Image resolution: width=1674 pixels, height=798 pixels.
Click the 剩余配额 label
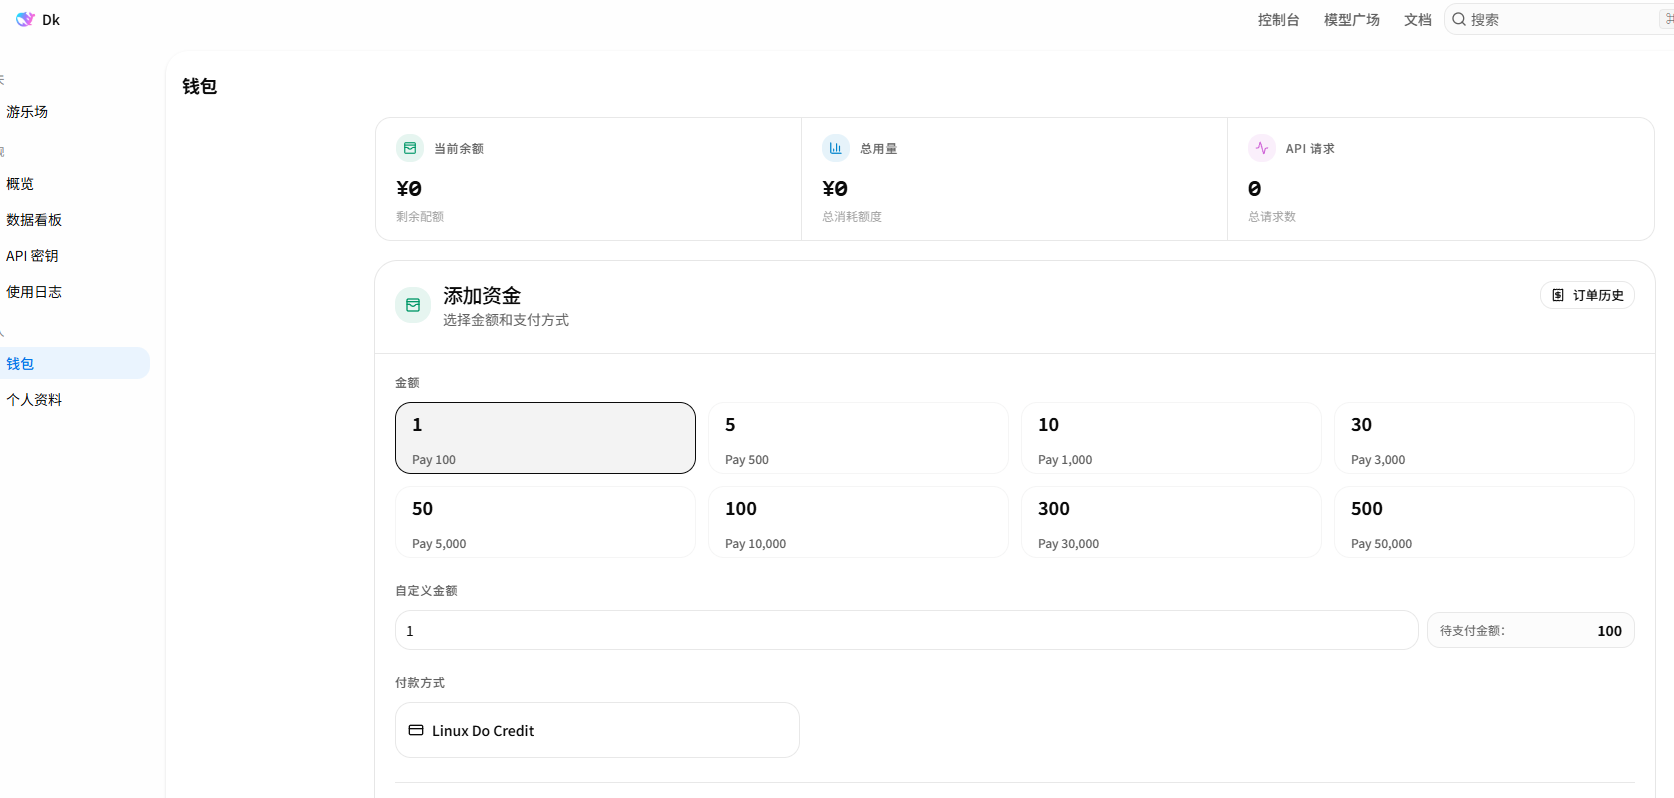tap(420, 216)
